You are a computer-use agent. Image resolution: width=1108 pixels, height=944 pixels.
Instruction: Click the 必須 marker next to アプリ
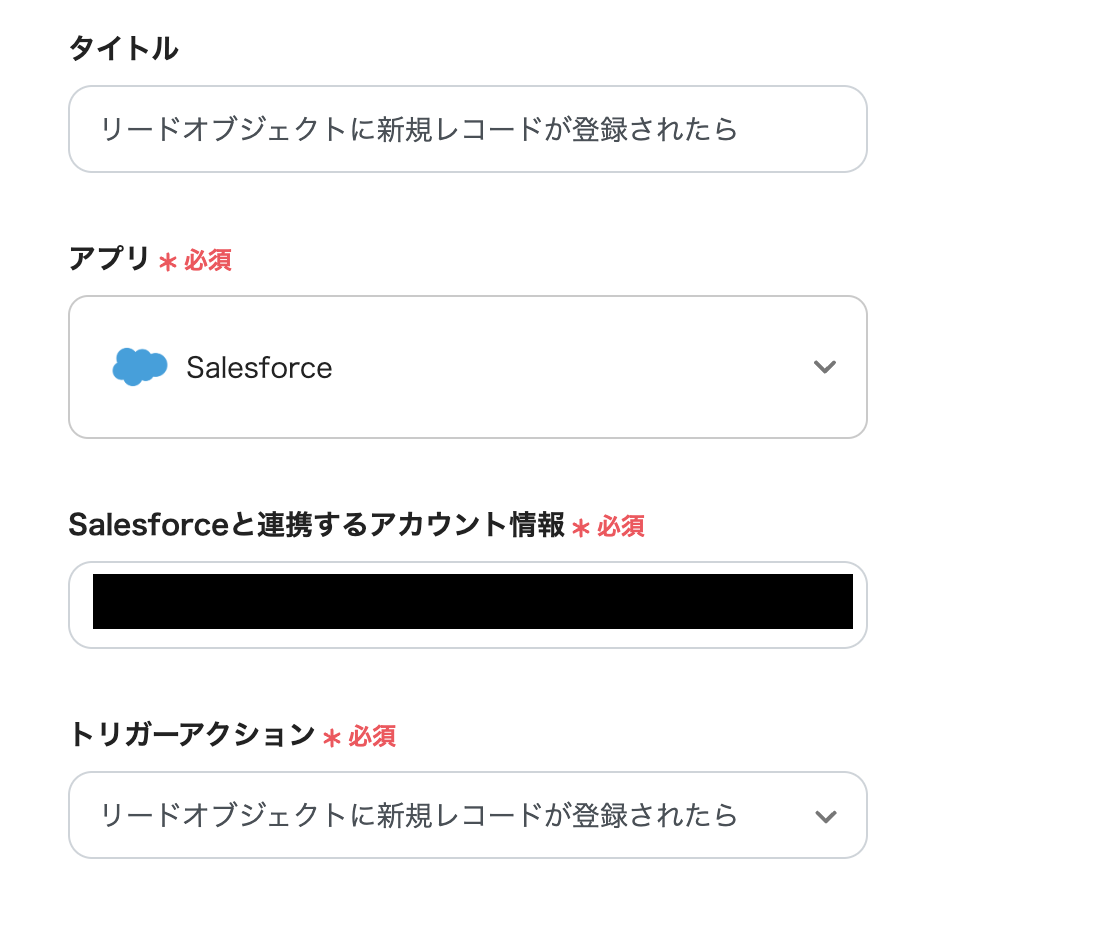point(208,261)
